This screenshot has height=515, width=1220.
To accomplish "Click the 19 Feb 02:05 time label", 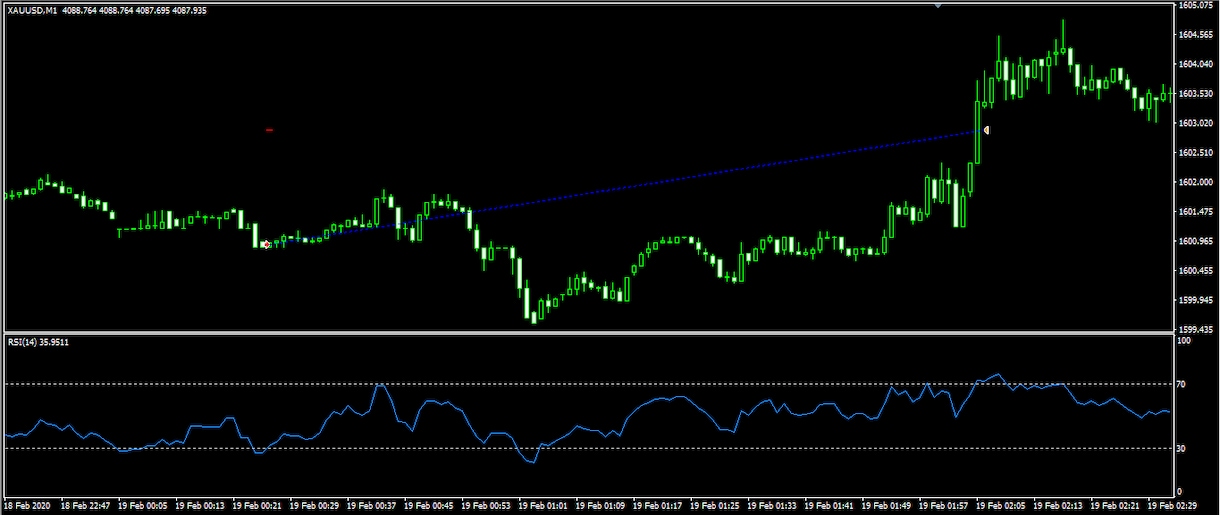I will tap(1003, 505).
